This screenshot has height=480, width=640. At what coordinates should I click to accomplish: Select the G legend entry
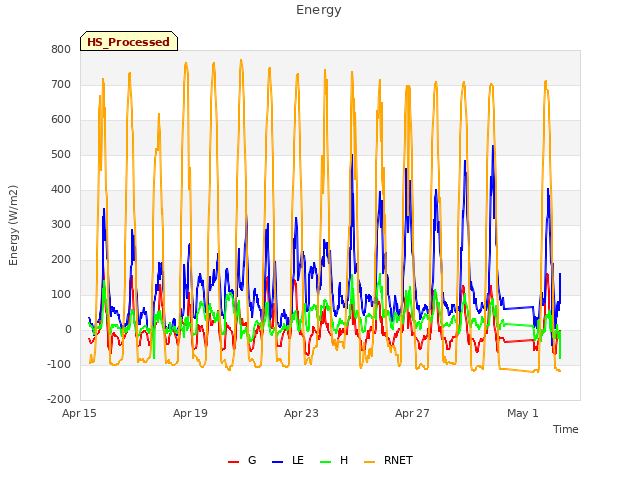pyautogui.click(x=242, y=460)
